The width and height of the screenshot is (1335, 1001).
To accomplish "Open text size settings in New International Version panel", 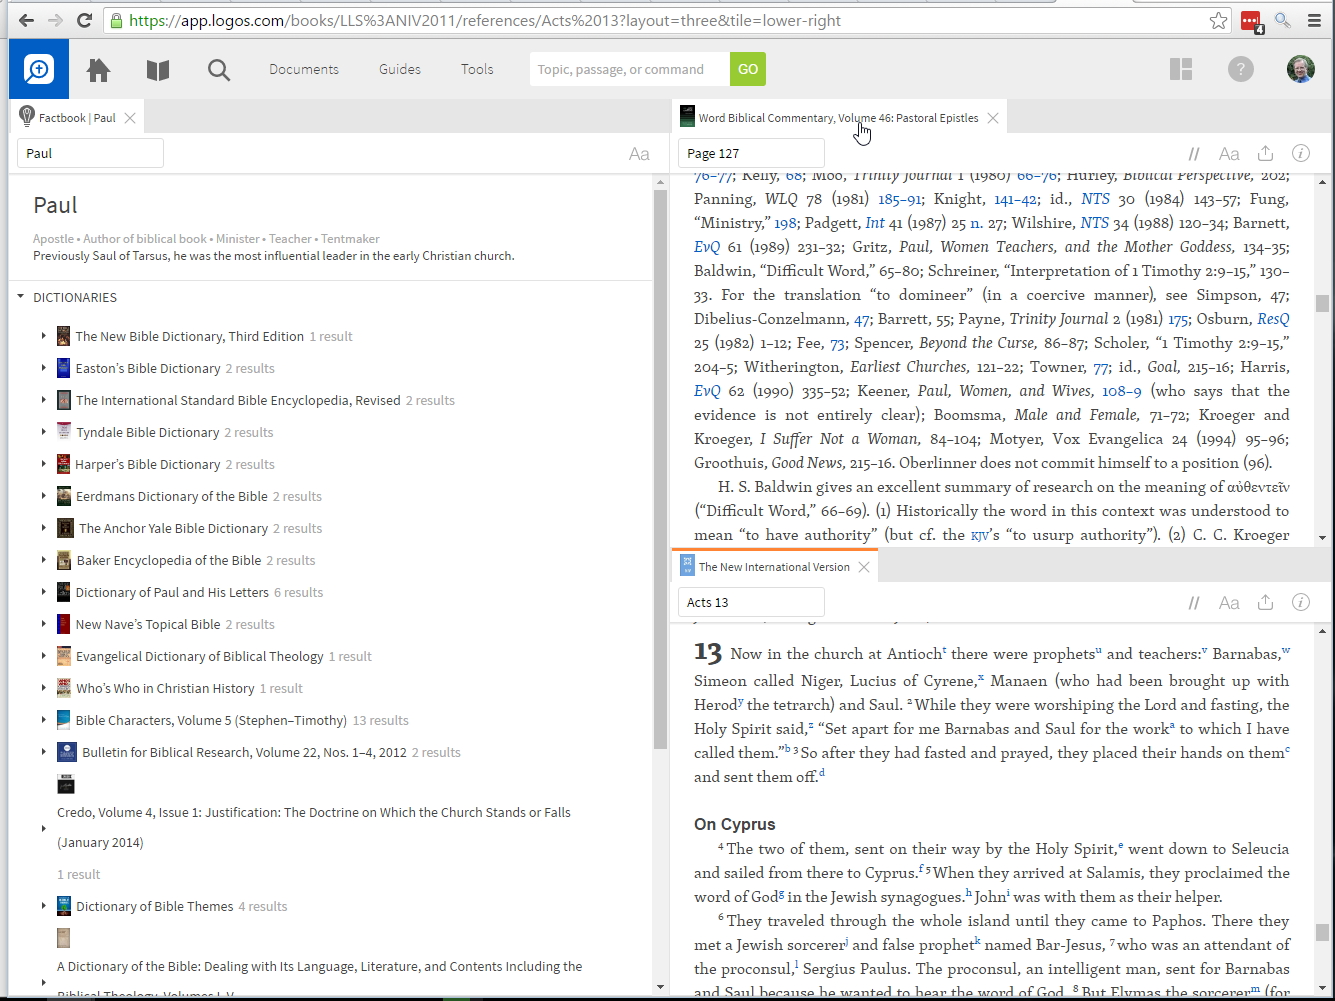I will coord(1229,603).
